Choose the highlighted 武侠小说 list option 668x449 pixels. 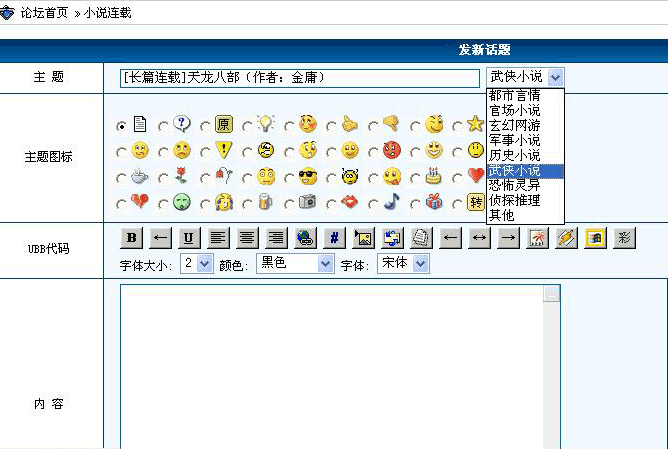[525, 170]
